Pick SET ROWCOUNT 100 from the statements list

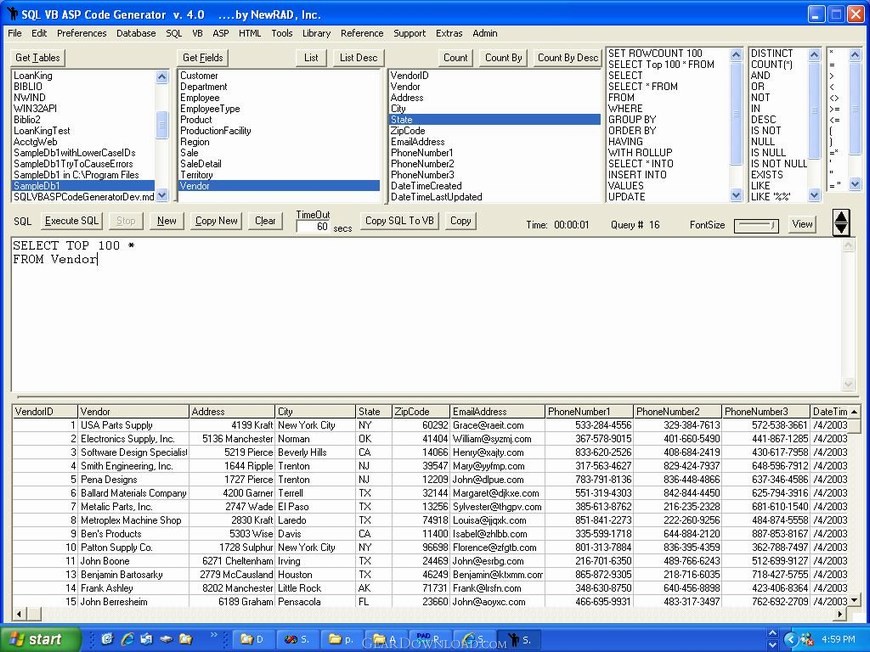point(655,53)
